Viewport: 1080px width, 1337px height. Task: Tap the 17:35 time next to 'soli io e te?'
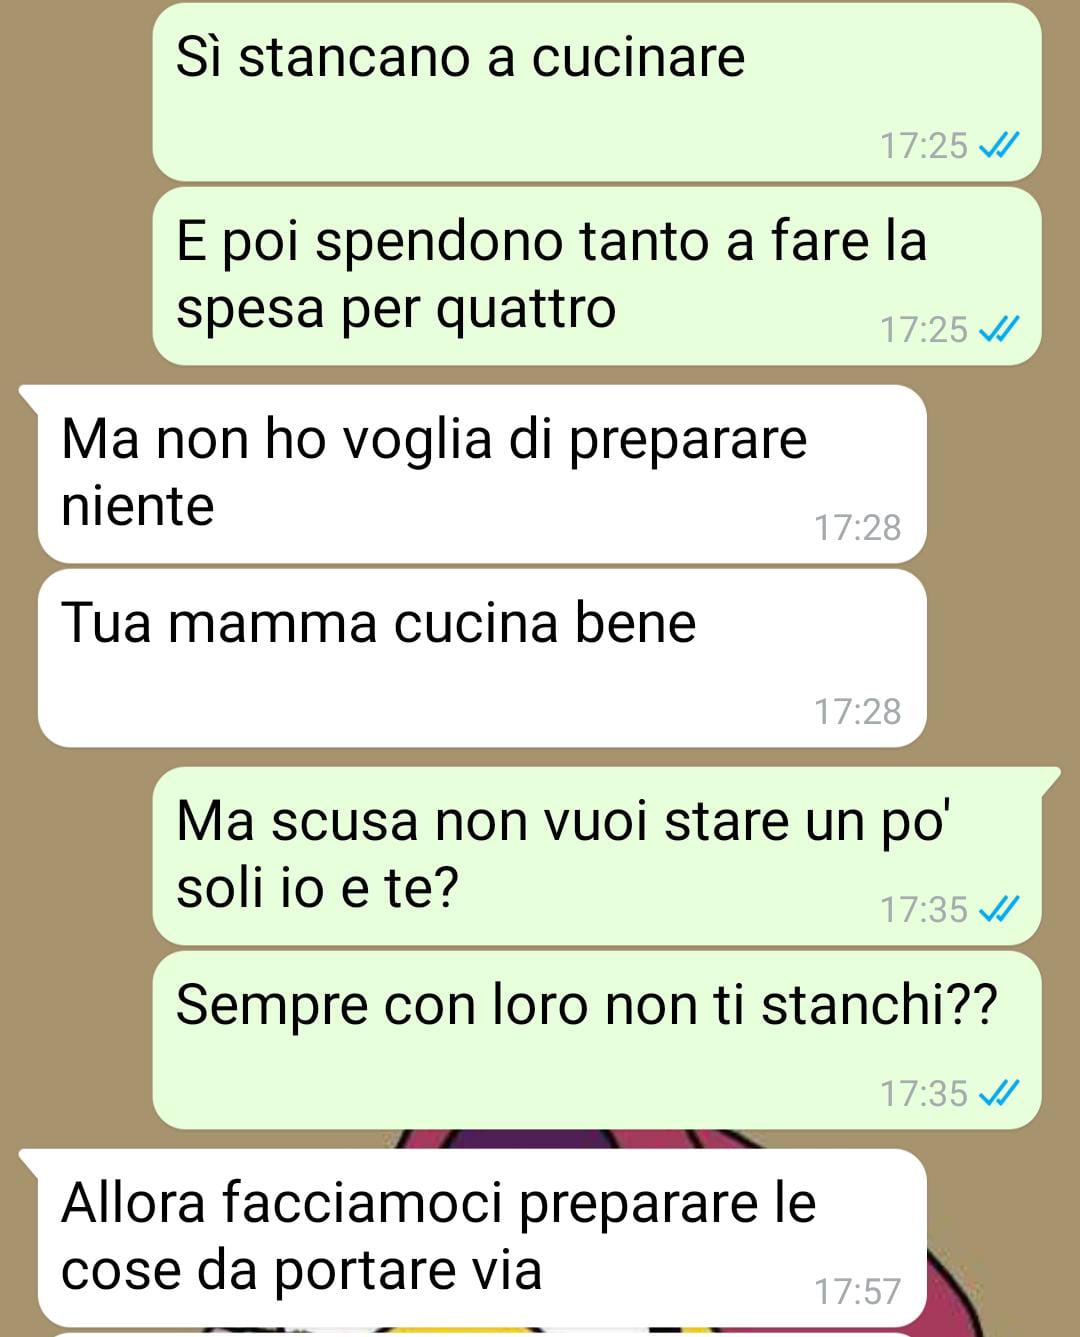coord(923,909)
